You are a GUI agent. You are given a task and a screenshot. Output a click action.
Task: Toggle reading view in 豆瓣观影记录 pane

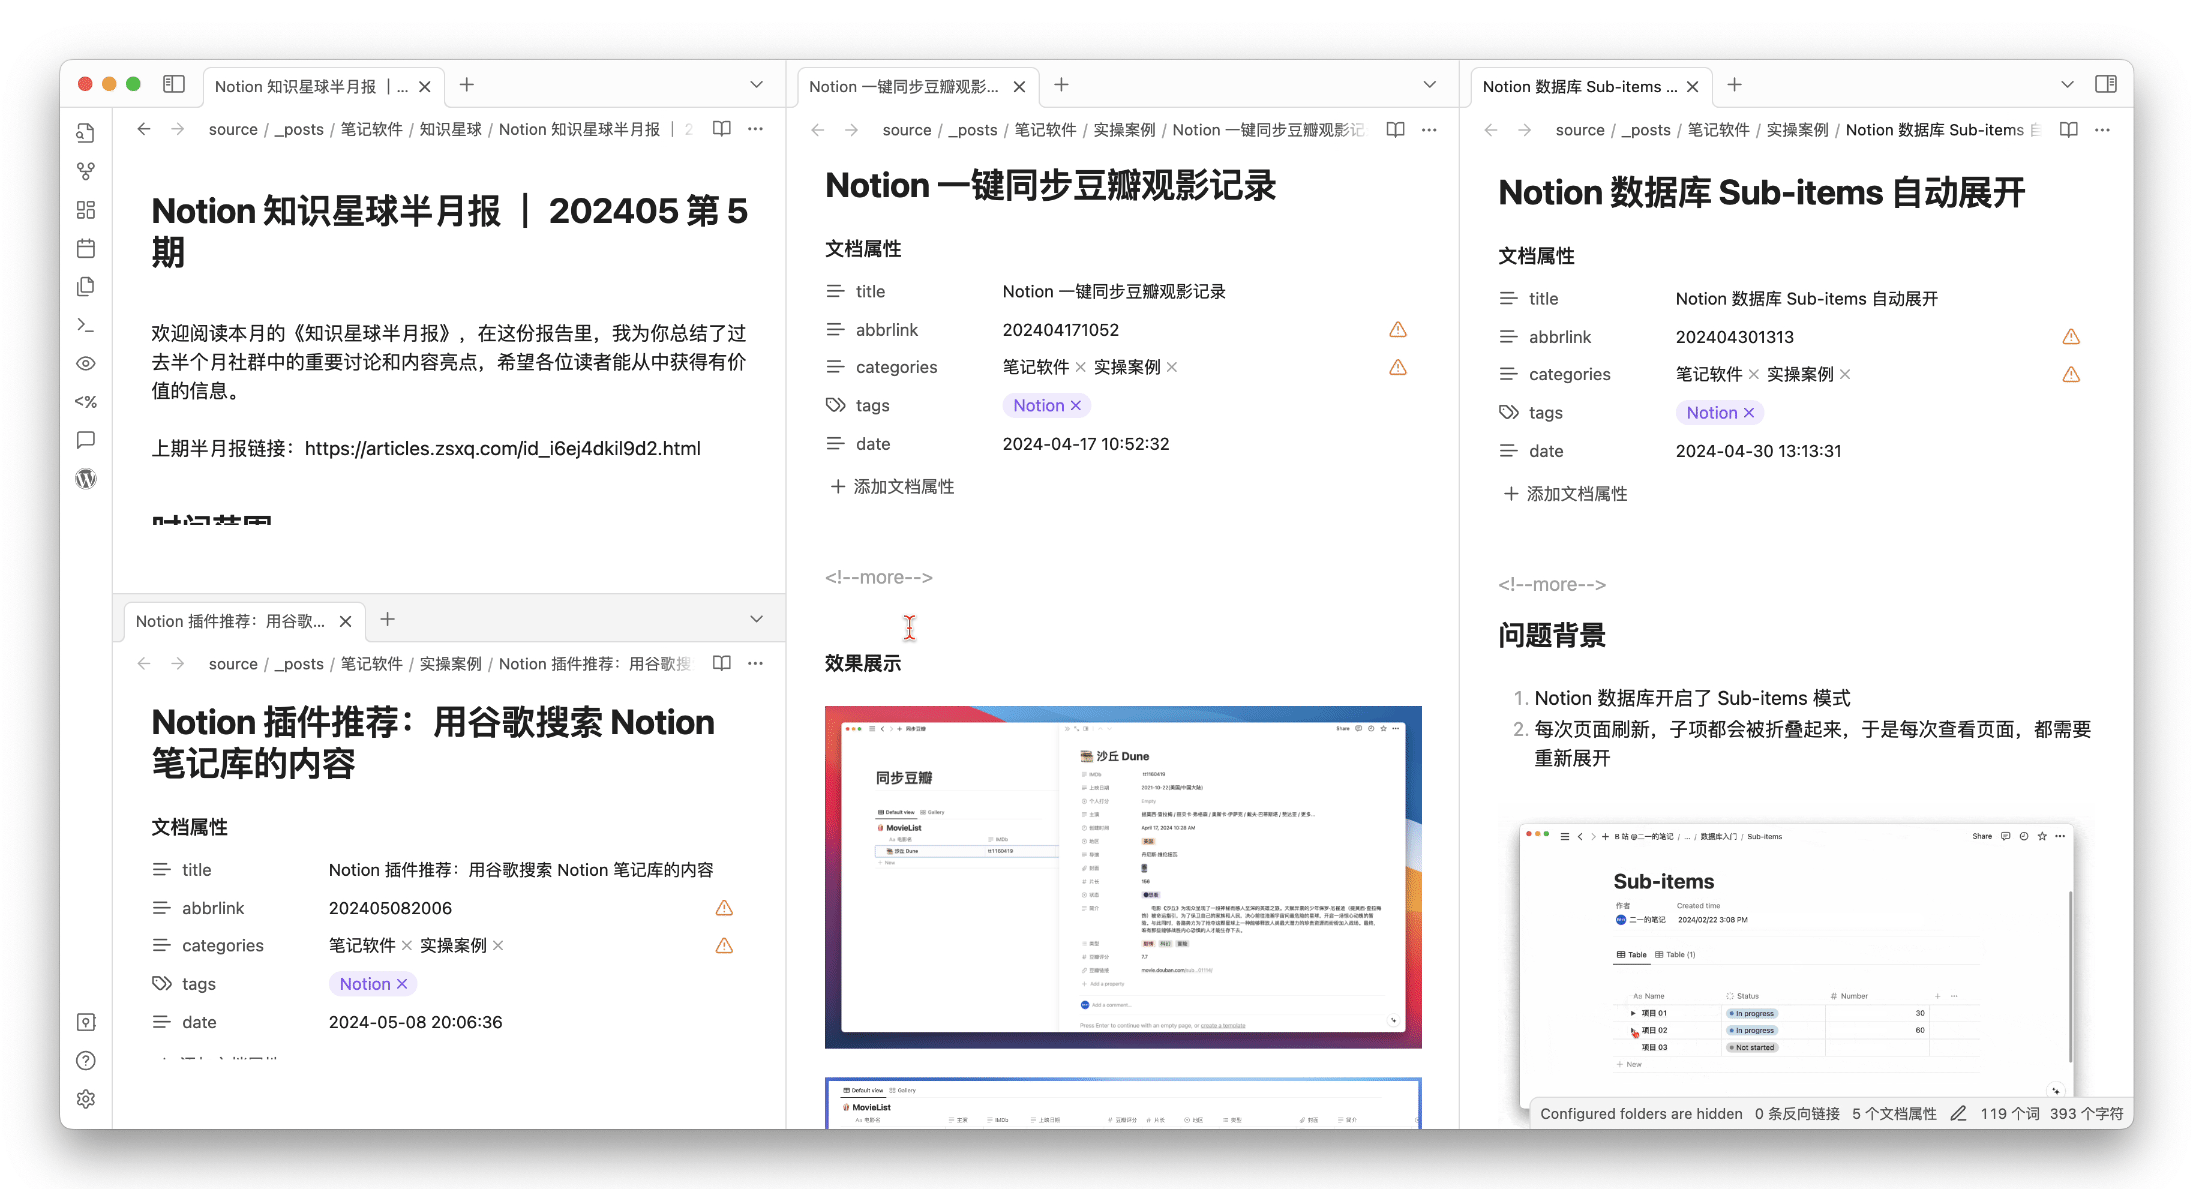(1396, 130)
